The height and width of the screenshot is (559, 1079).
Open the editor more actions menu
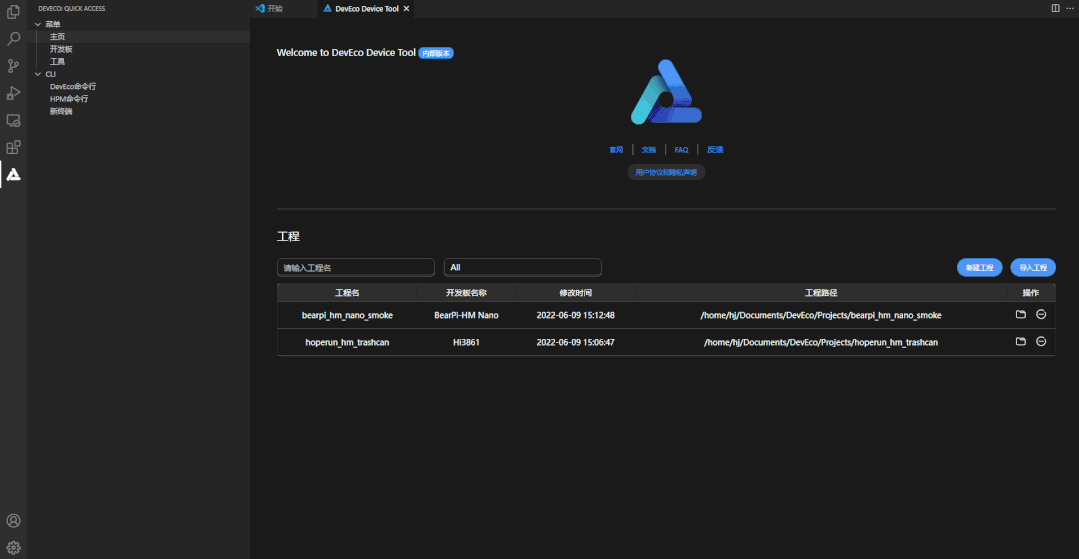point(1070,8)
